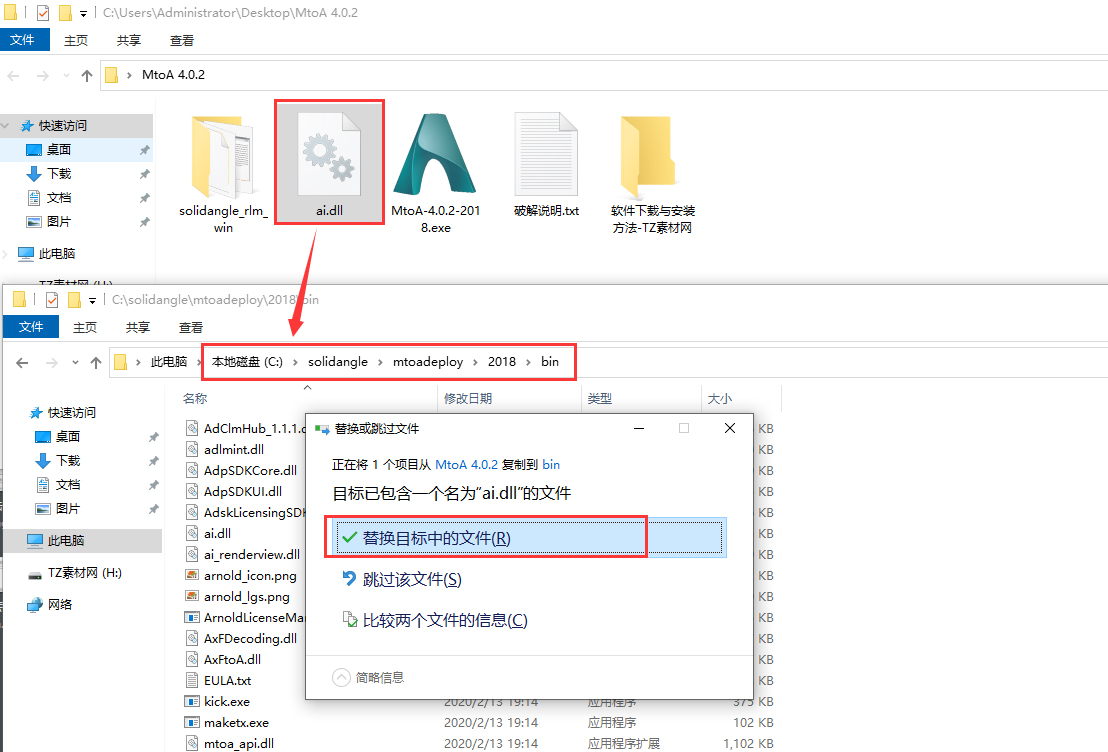This screenshot has height=752, width=1108.
Task: Click Up arrow in bin window
Action: tap(96, 363)
